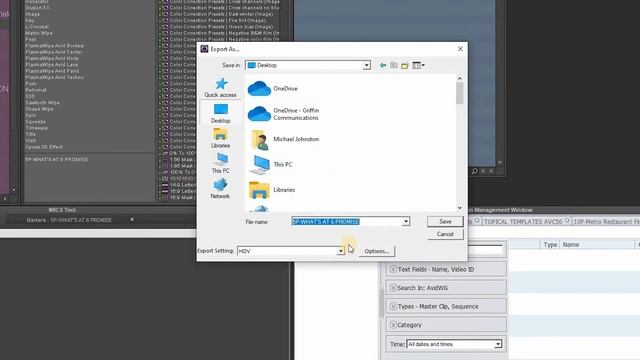
Task: Select Network in the places bar
Action: click(x=220, y=189)
